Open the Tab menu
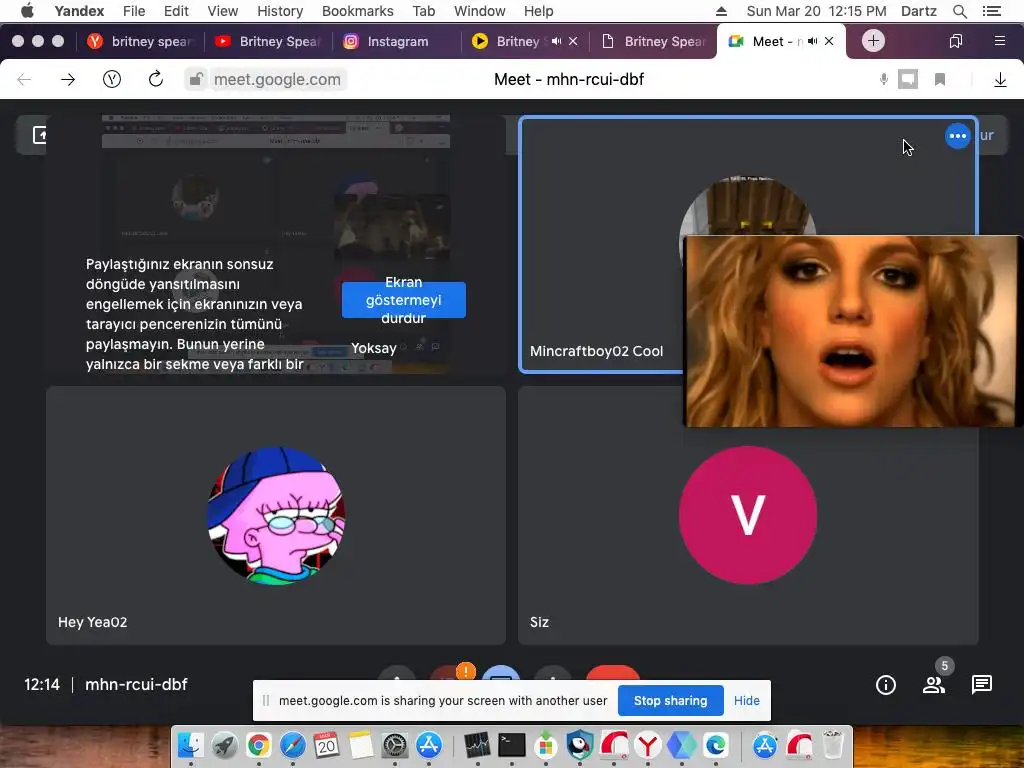The height and width of the screenshot is (768, 1024). pos(423,11)
